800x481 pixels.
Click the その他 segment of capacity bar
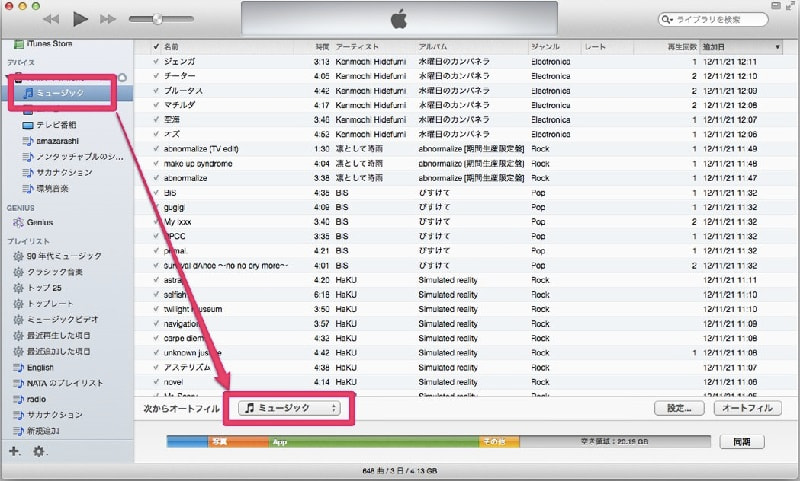coord(499,442)
